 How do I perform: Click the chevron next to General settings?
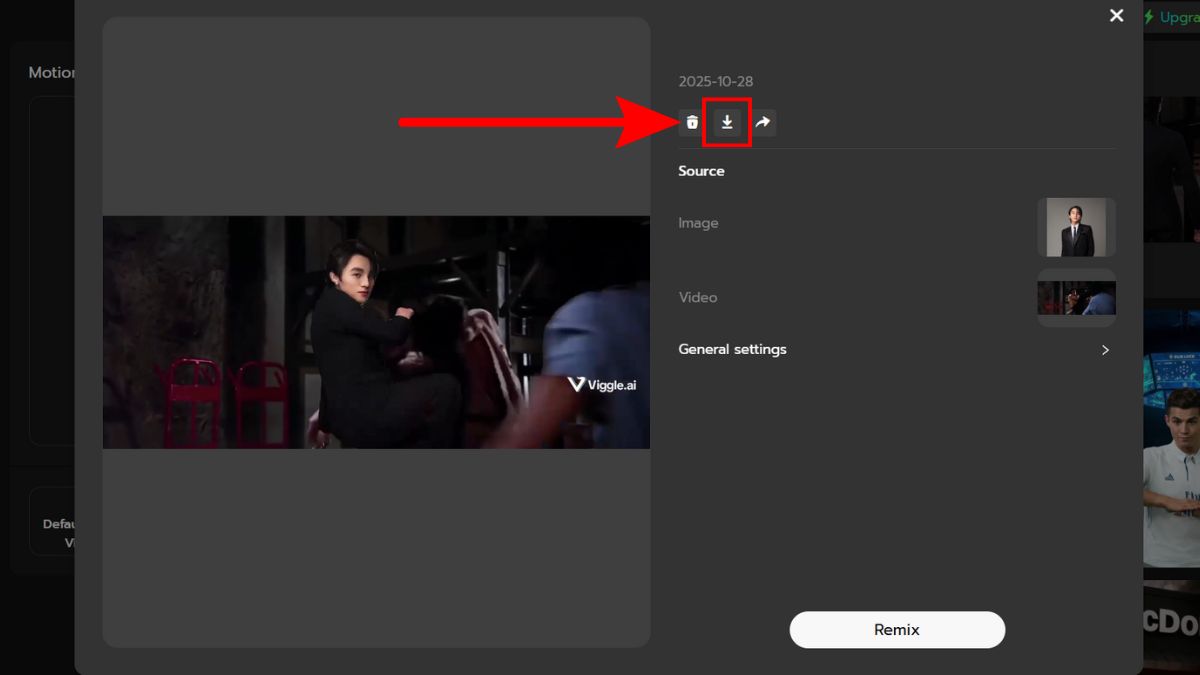(x=1105, y=350)
